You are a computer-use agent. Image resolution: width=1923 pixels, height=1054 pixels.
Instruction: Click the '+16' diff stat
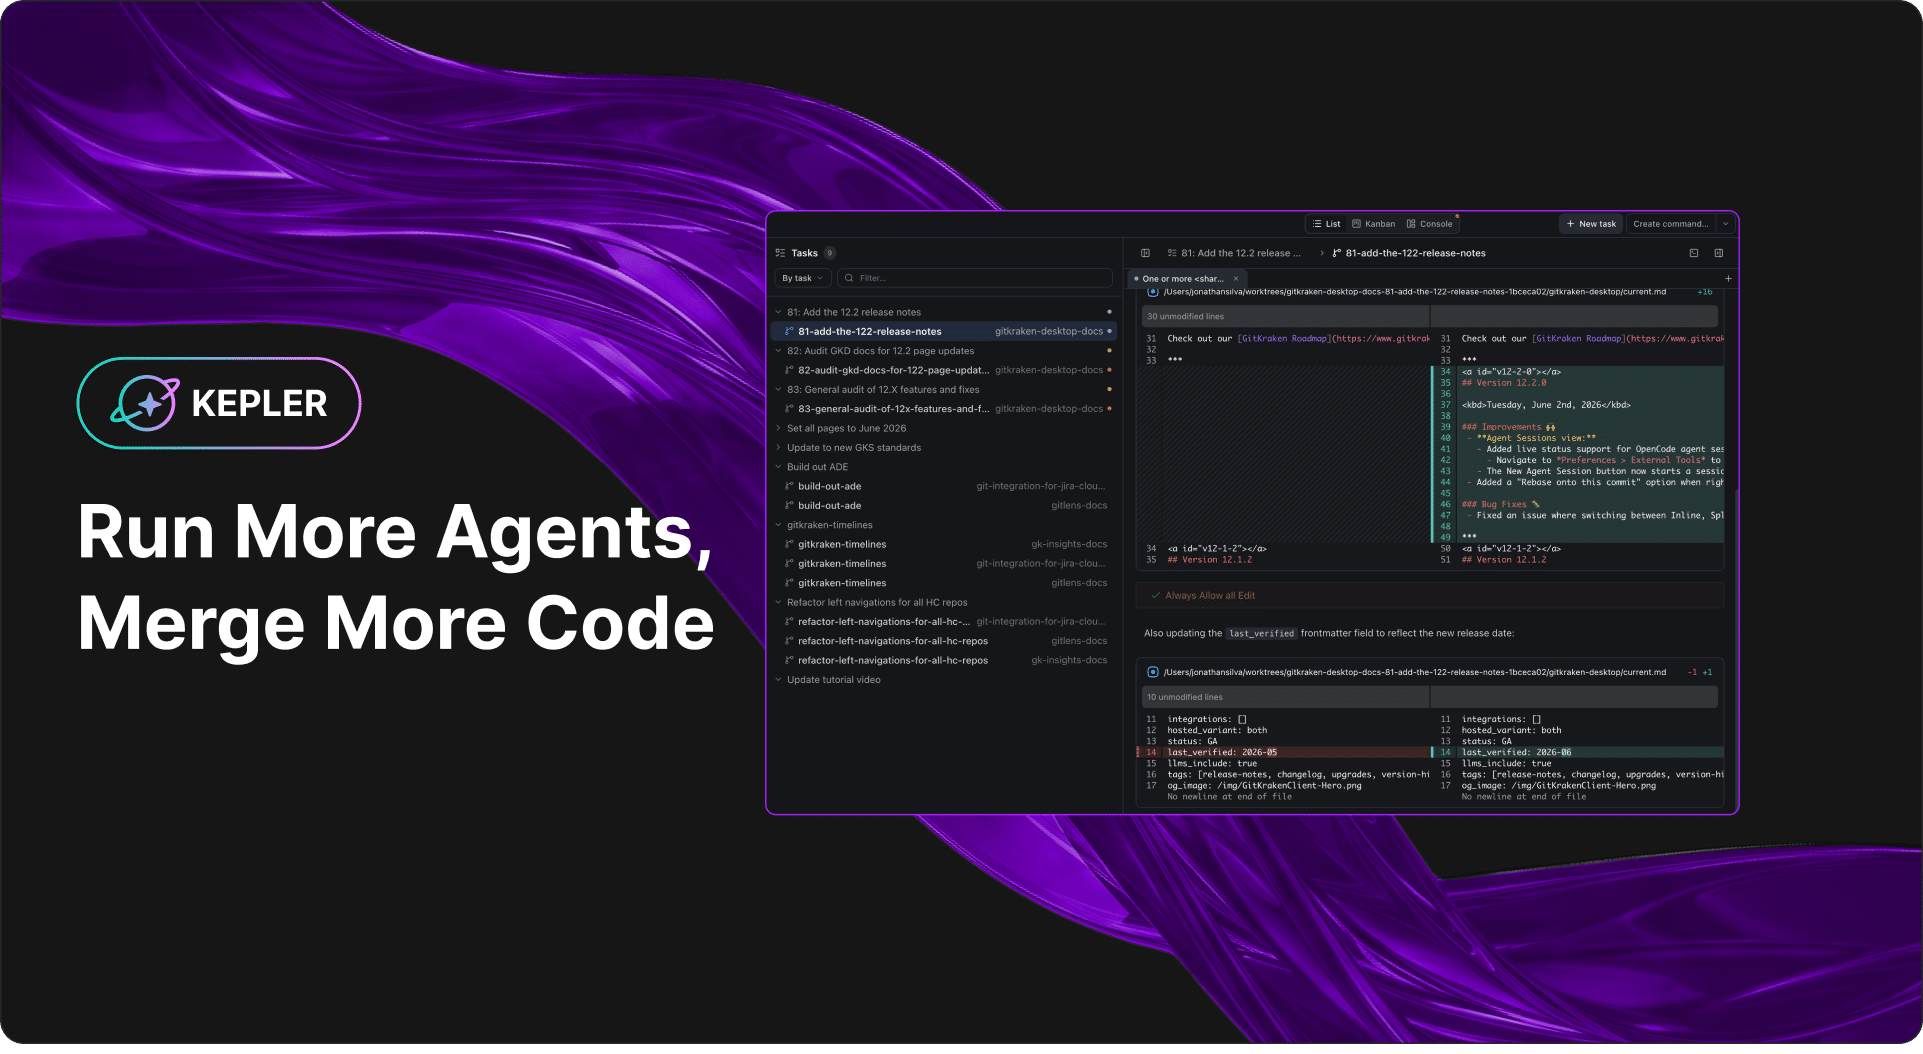(1704, 292)
